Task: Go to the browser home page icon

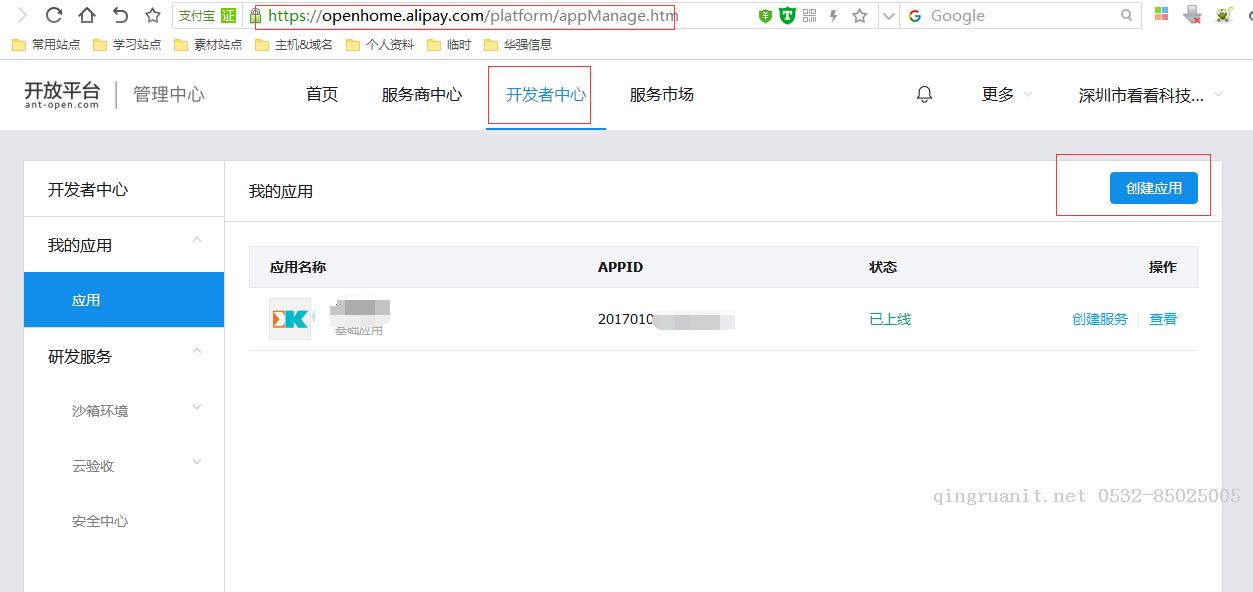Action: pyautogui.click(x=87, y=16)
